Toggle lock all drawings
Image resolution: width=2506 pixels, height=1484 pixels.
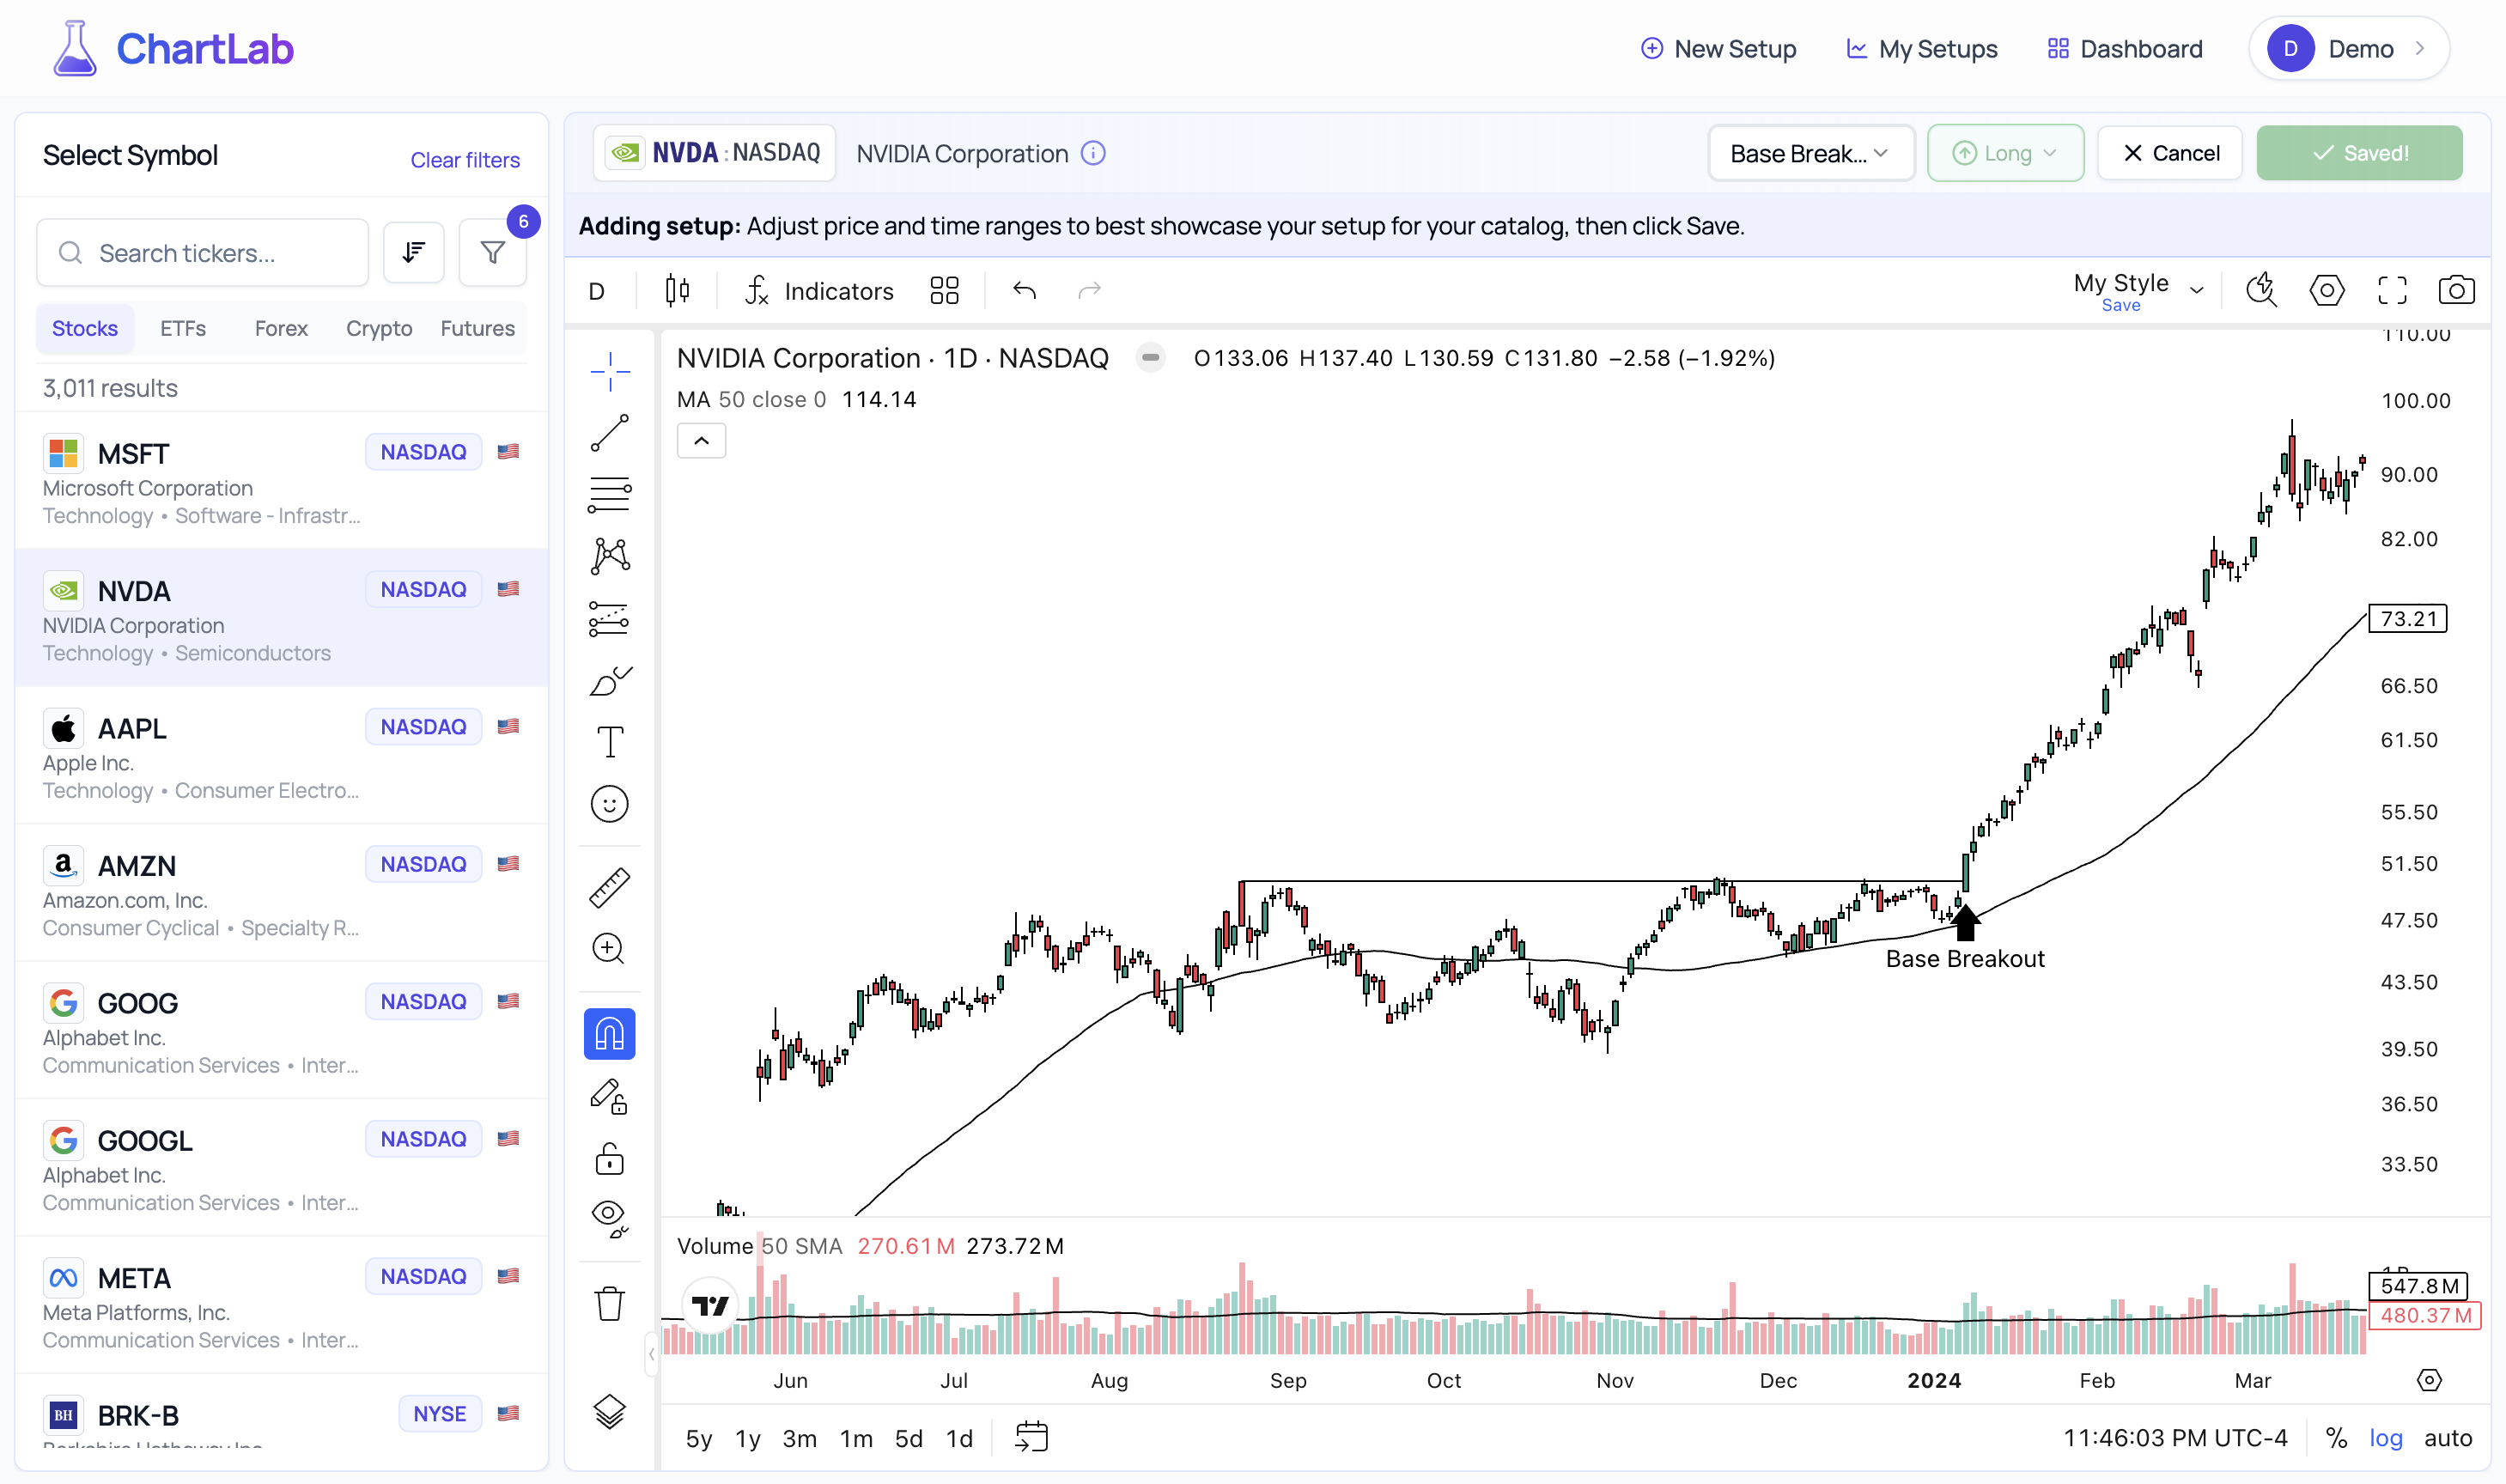tap(609, 1159)
